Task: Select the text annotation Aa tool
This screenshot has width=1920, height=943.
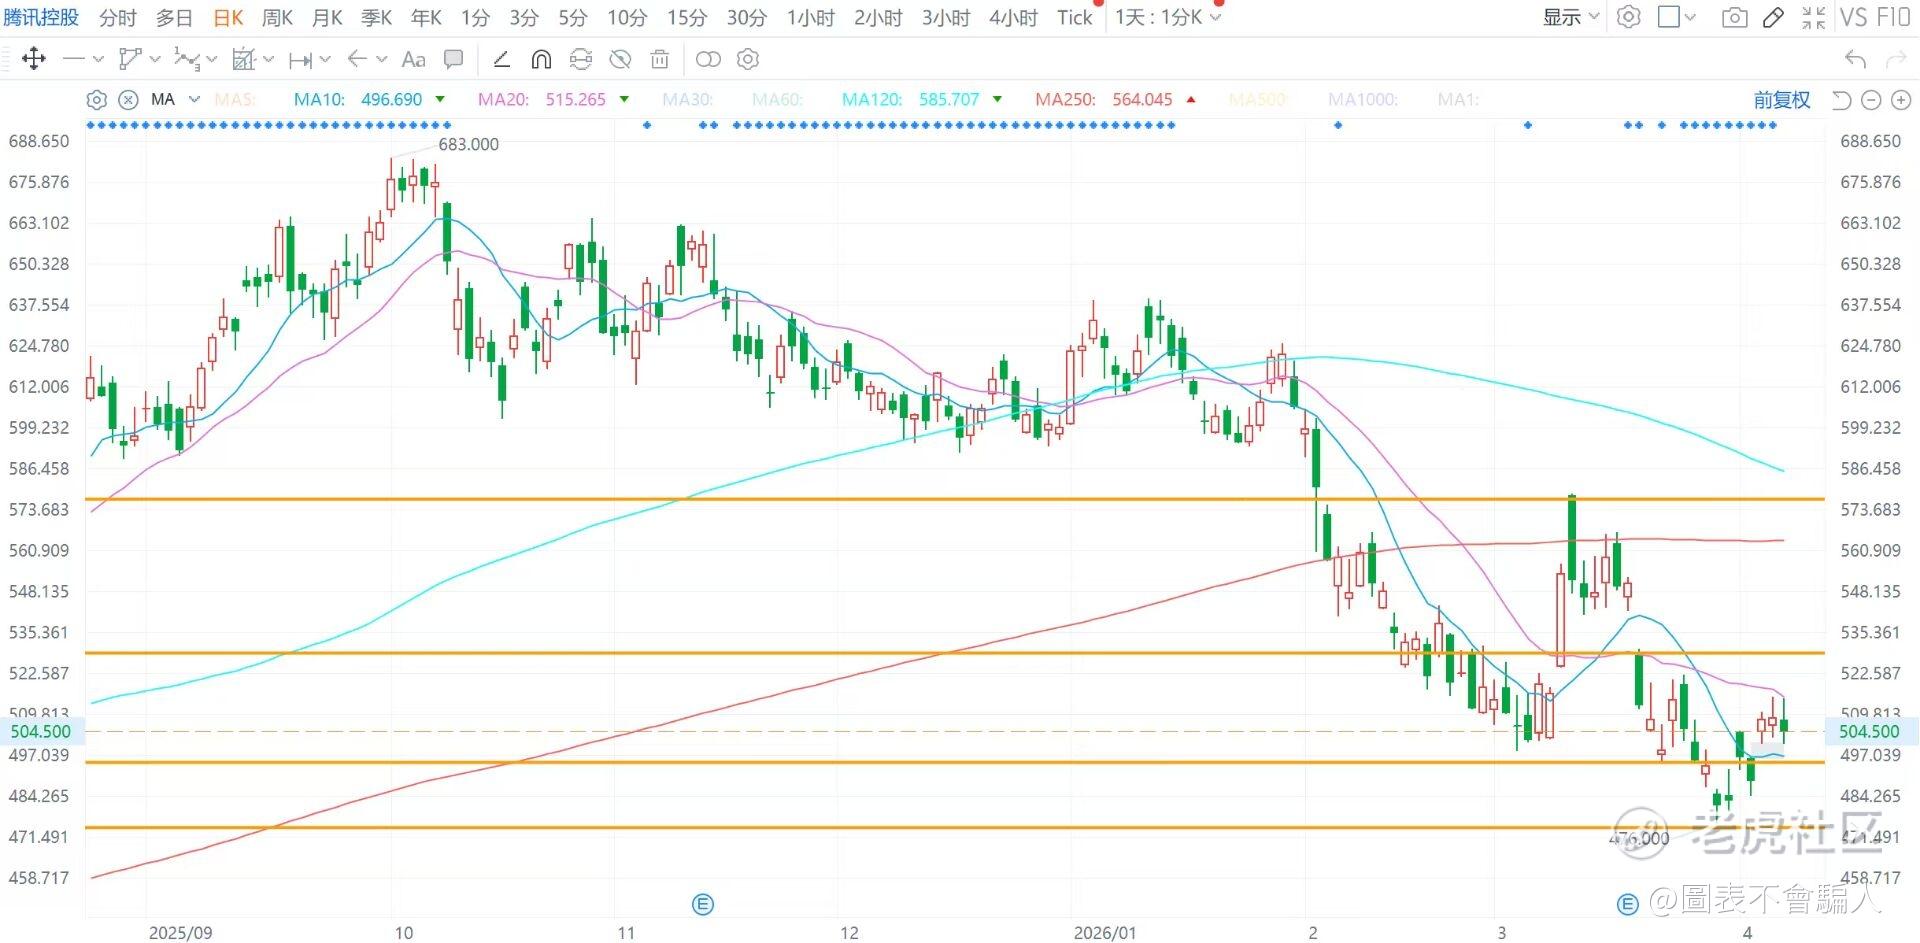Action: click(x=413, y=60)
